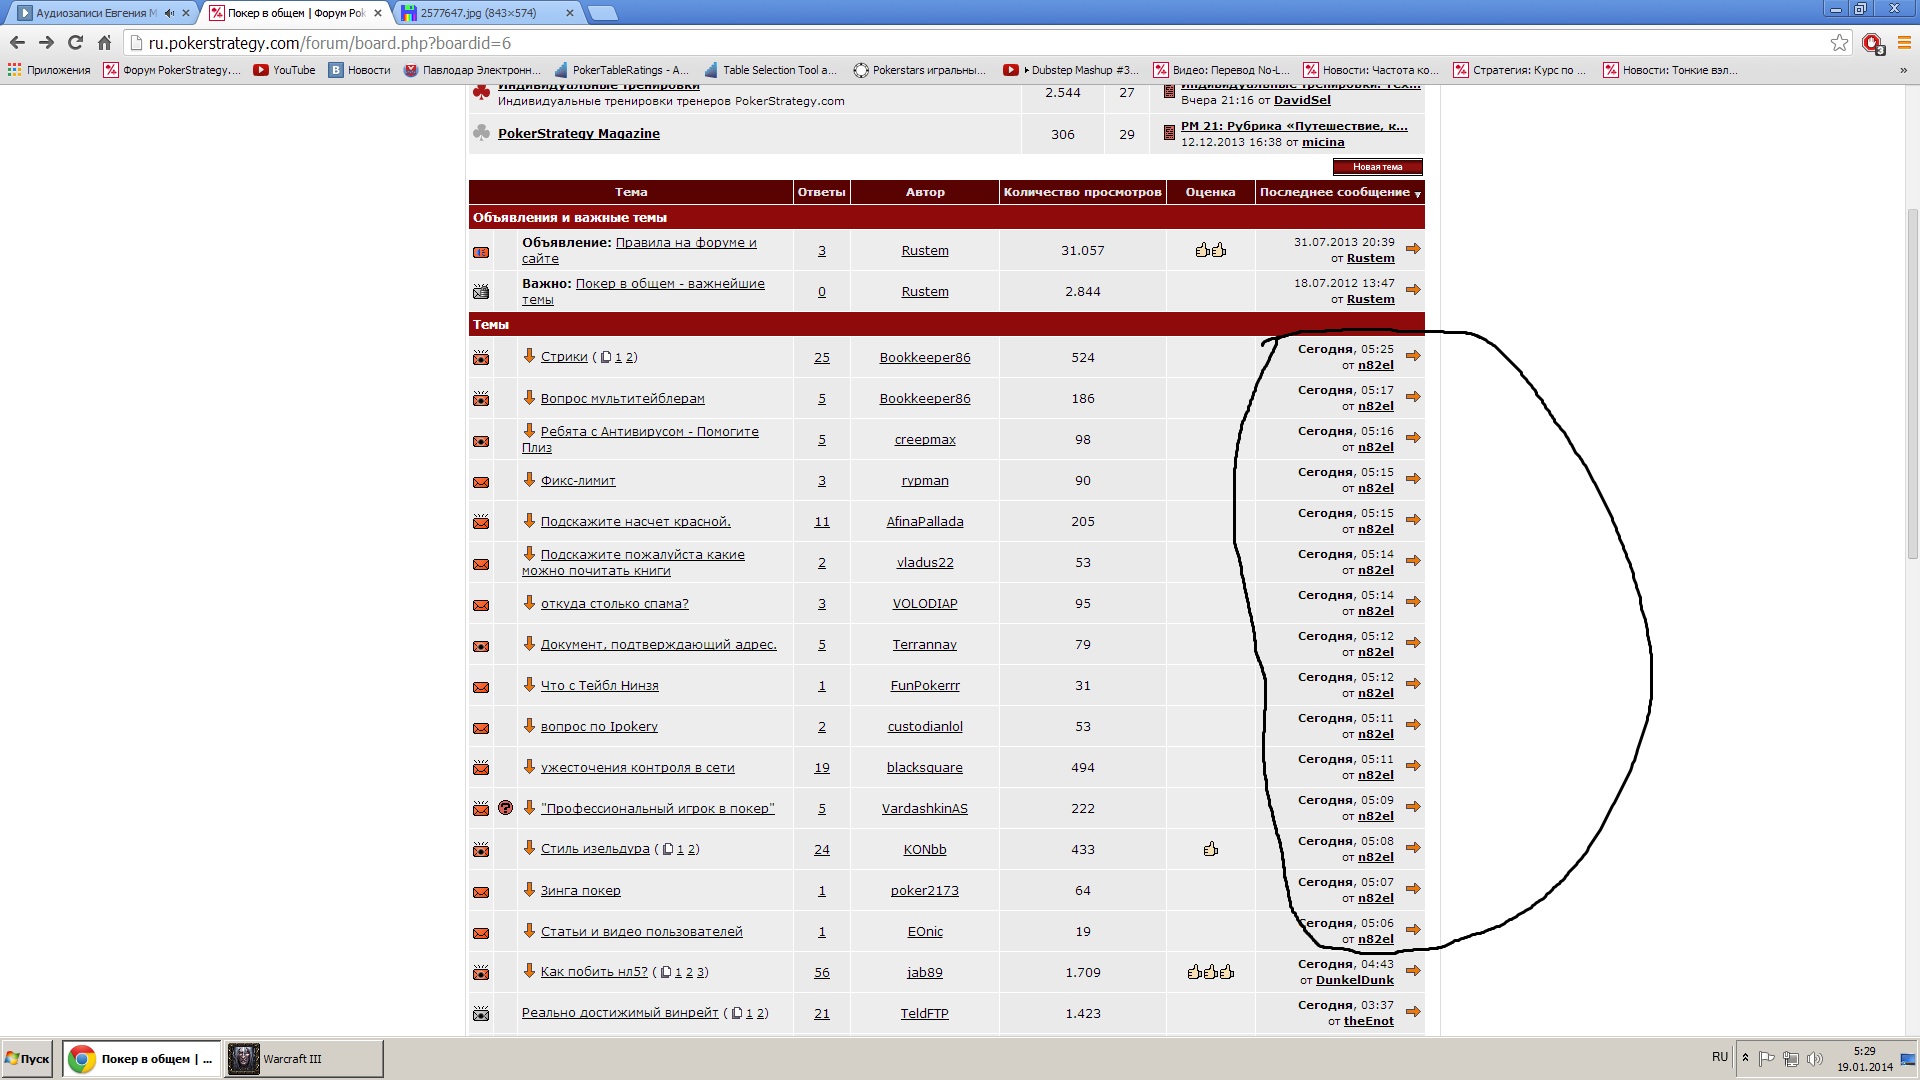Image resolution: width=1920 pixels, height=1080 pixels.
Task: Open the Chrome hamburger menu icon
Action: (1904, 43)
